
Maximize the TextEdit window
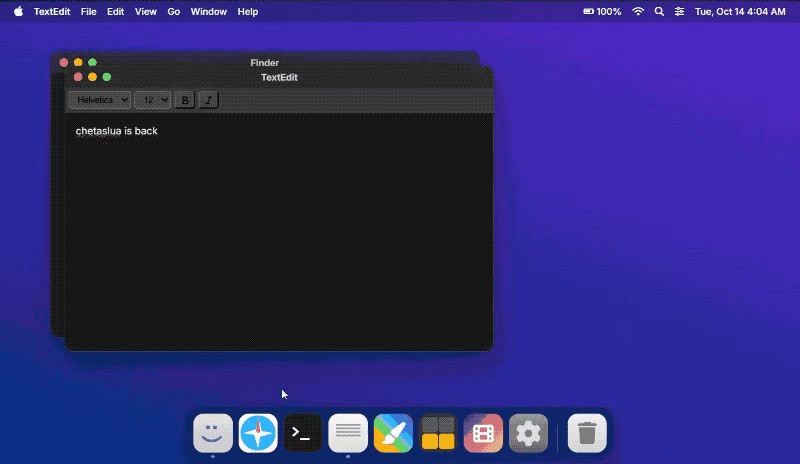click(107, 77)
